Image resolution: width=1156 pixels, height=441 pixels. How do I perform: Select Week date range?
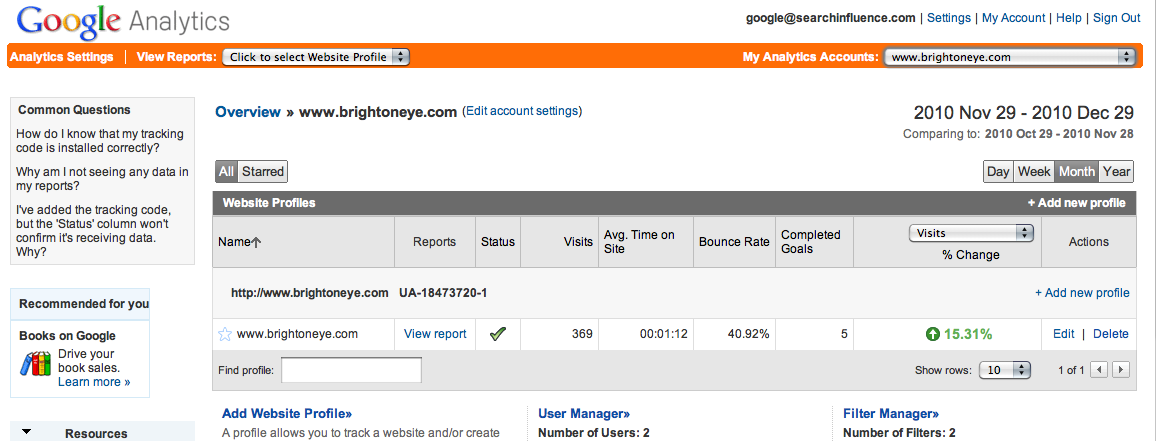click(x=1034, y=171)
